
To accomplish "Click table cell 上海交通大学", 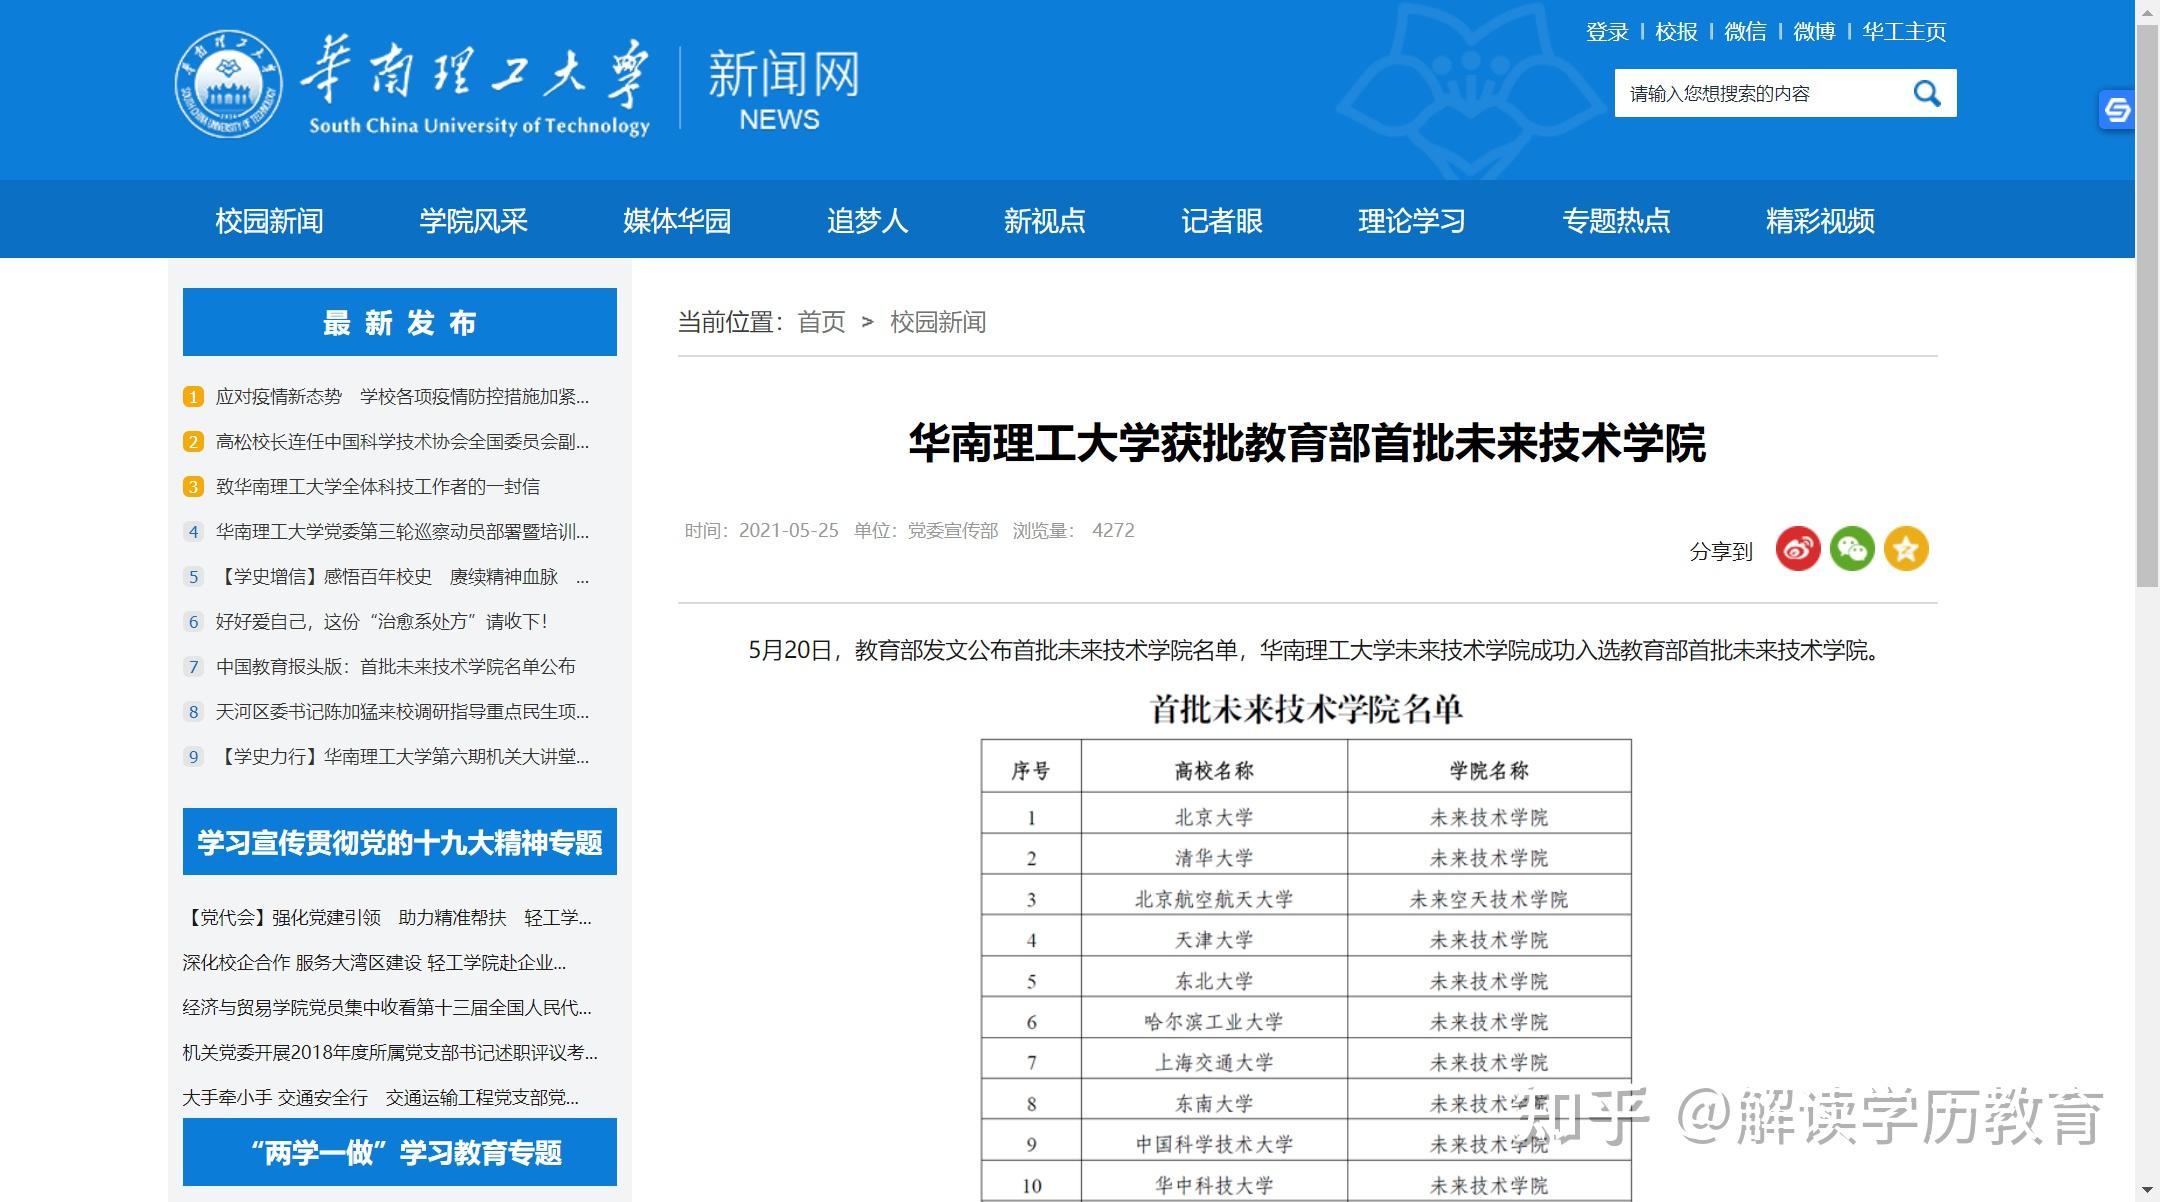I will (x=1214, y=1062).
